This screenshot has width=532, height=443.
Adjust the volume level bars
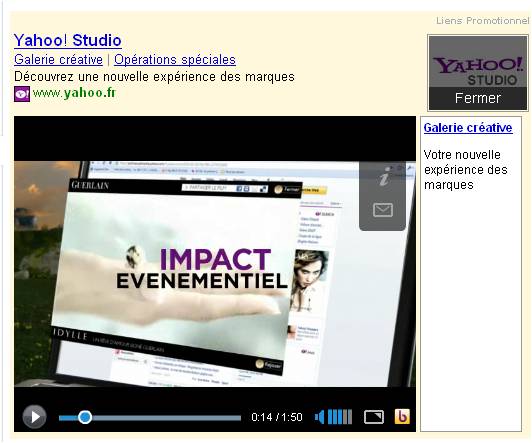(x=340, y=417)
